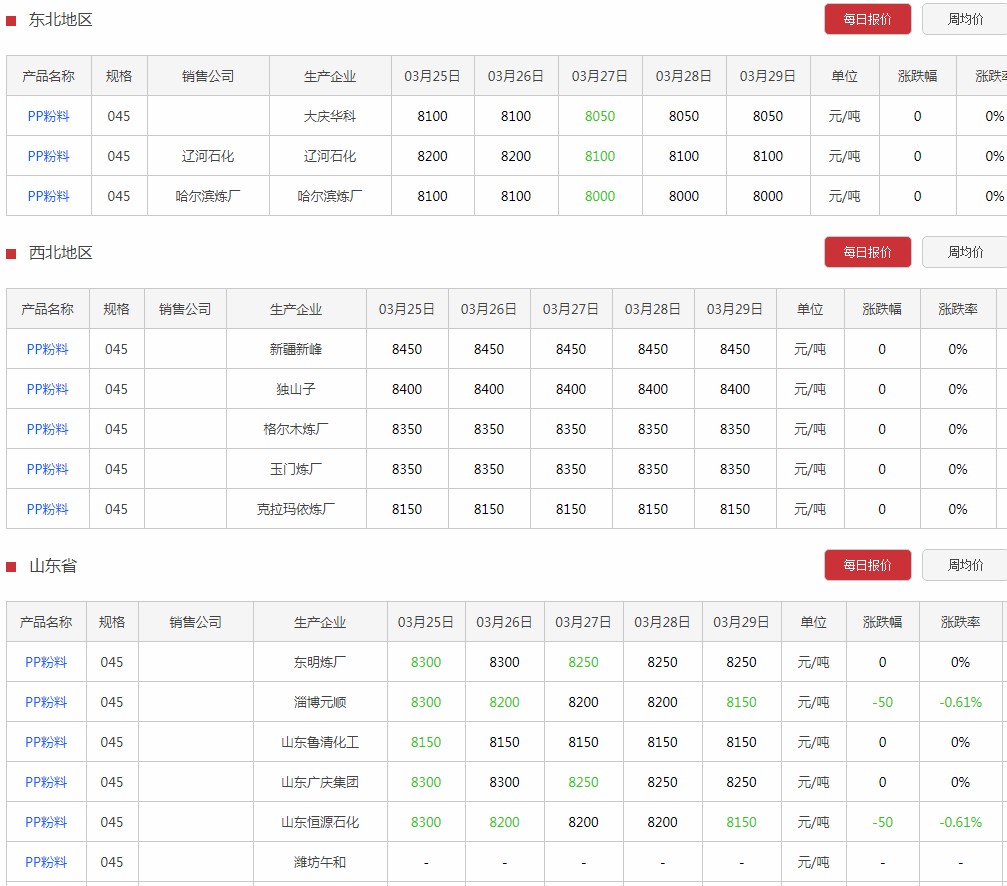
Task: Open PP粉料 link in 新疆新峰 row
Action: click(48, 349)
